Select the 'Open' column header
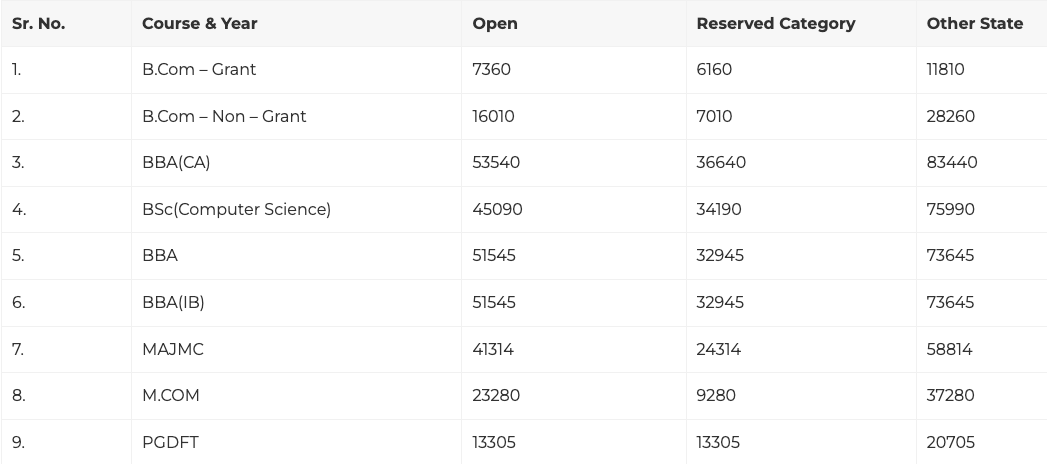Viewport: 1047px width, 464px height. [494, 23]
